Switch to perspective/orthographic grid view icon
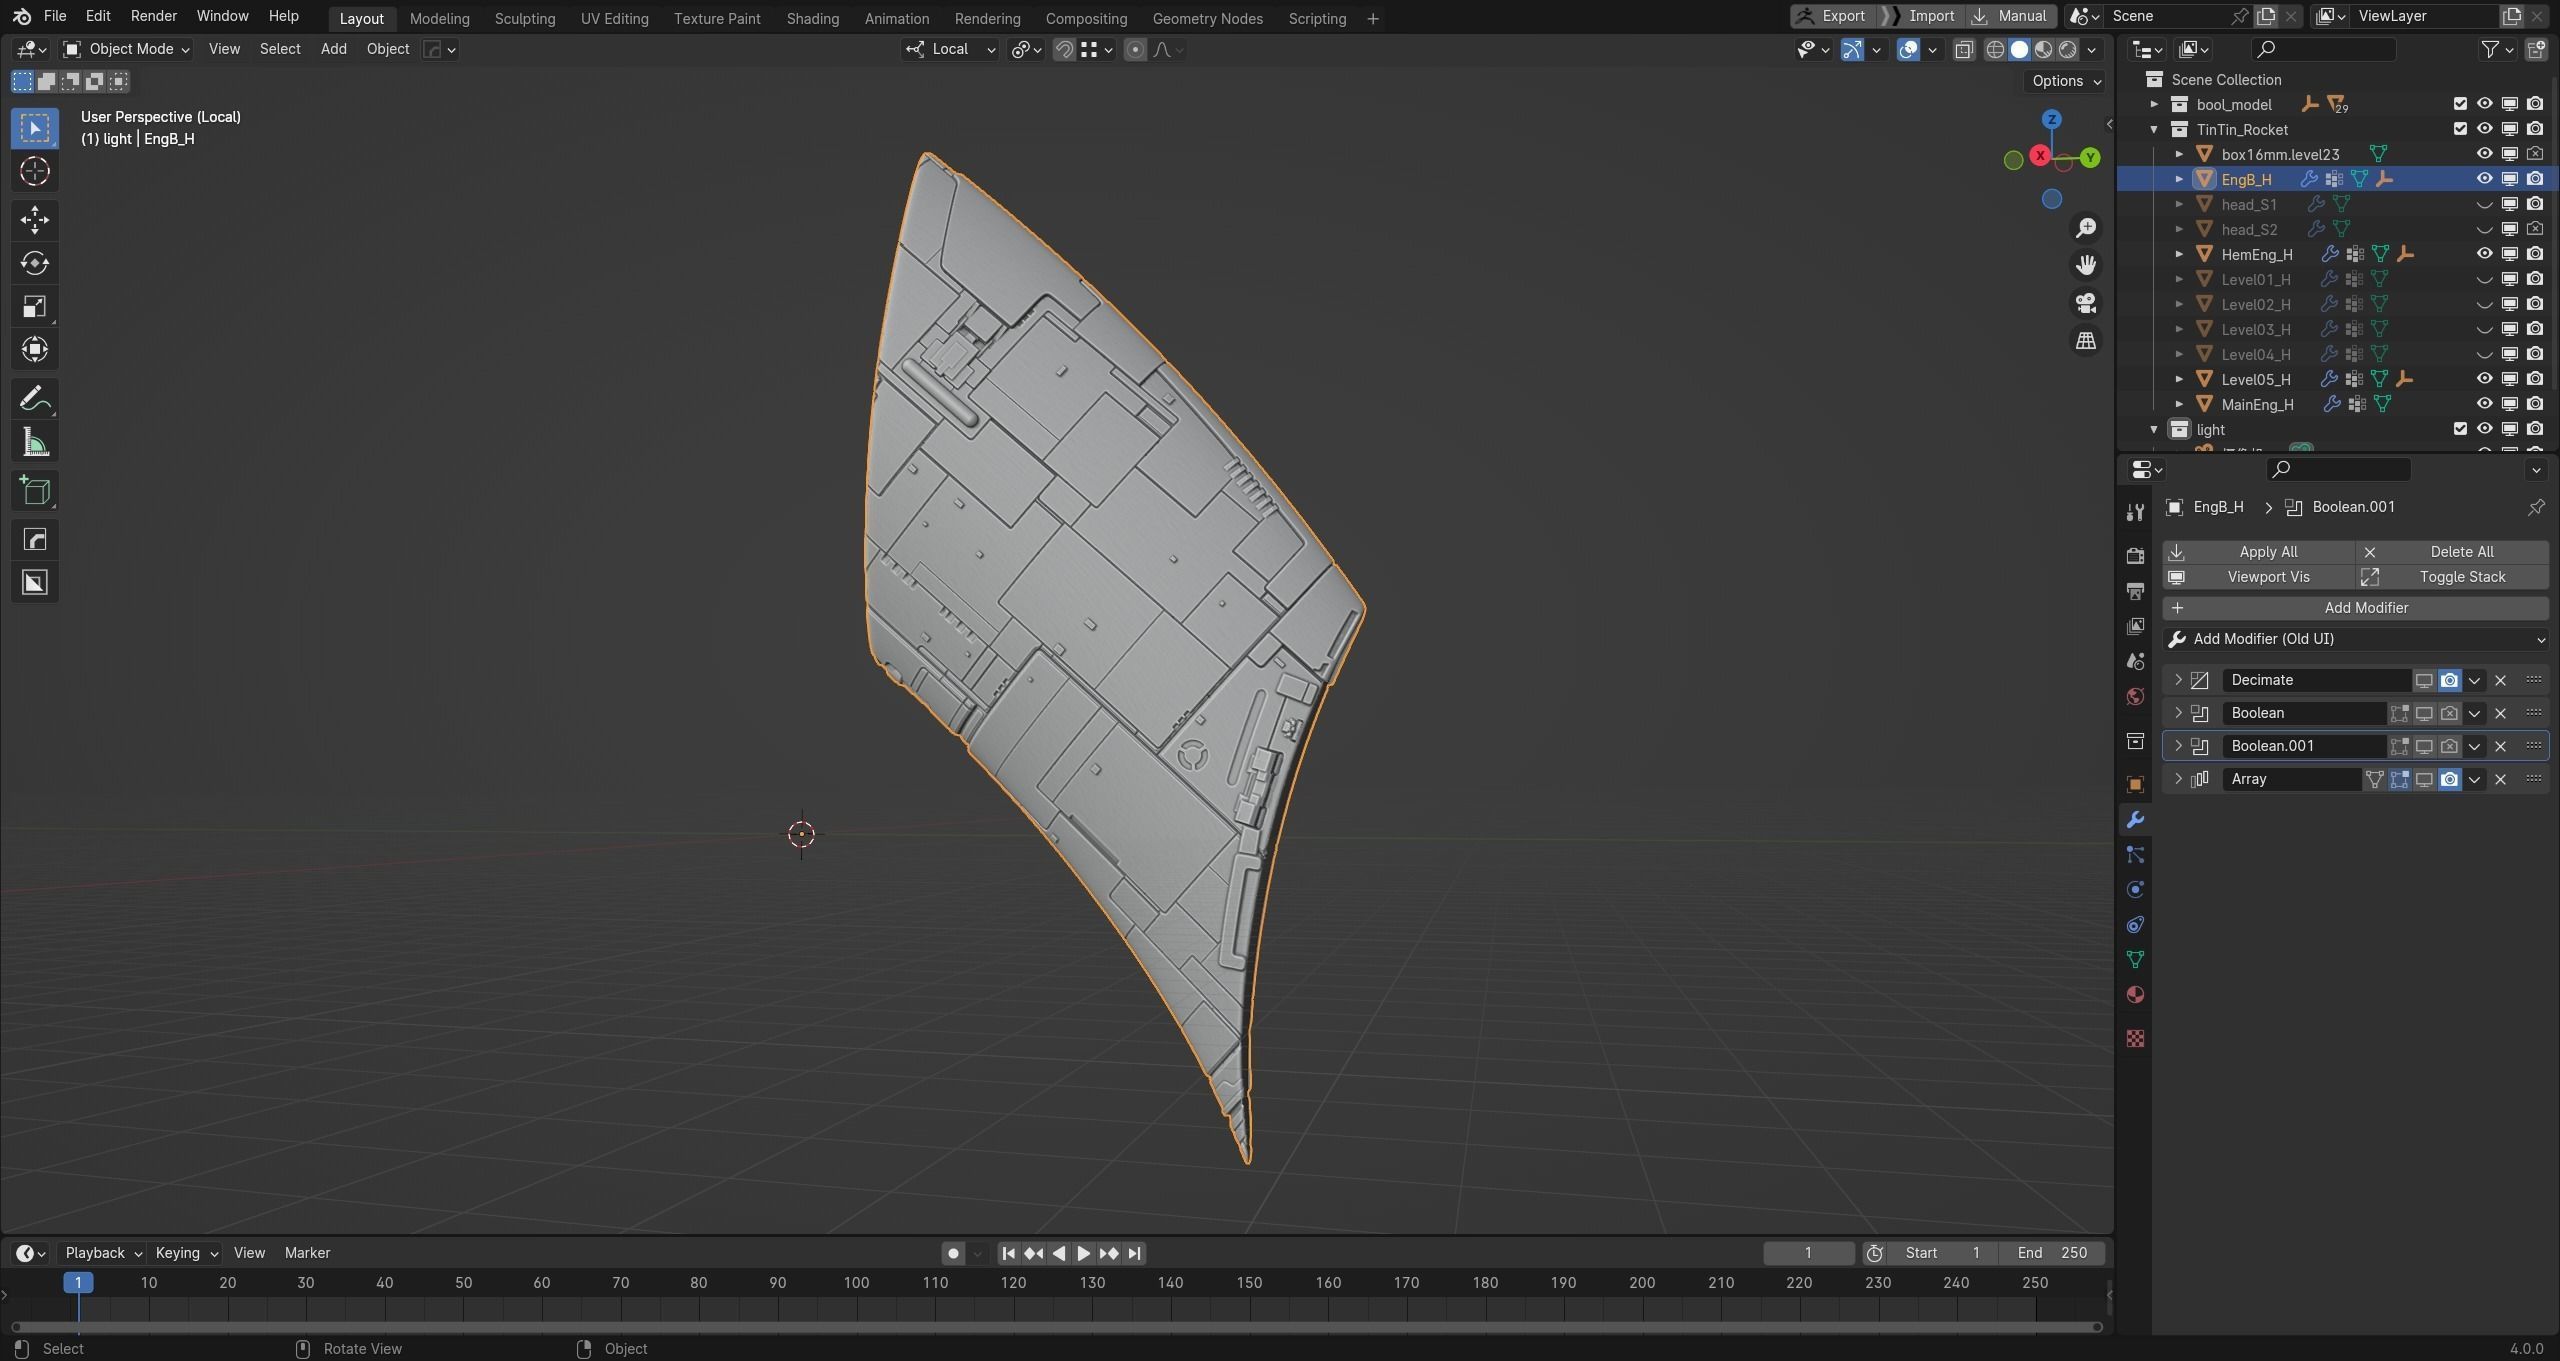 pos(2086,341)
